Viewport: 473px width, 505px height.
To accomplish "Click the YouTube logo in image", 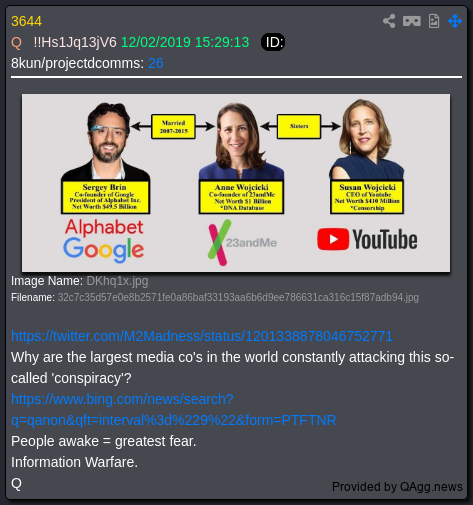I will pyautogui.click(x=367, y=239).
